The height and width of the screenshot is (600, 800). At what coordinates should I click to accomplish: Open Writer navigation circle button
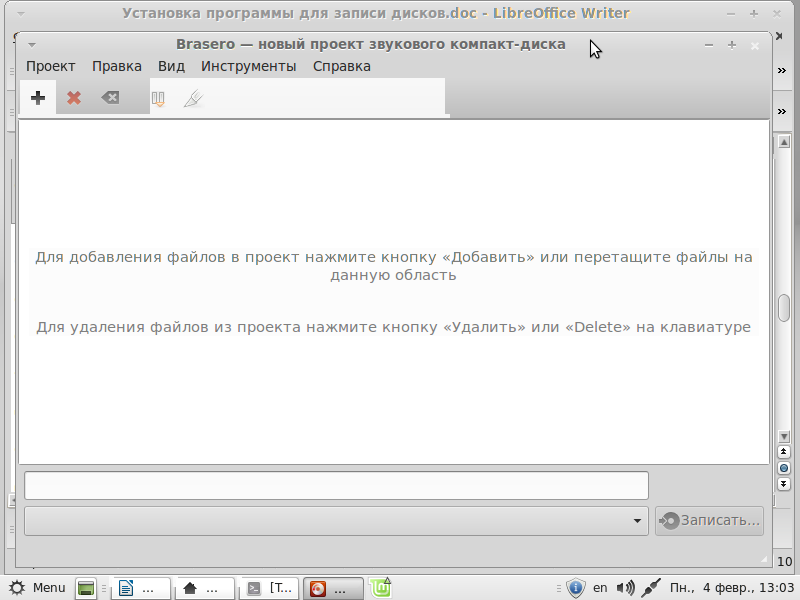tap(784, 468)
